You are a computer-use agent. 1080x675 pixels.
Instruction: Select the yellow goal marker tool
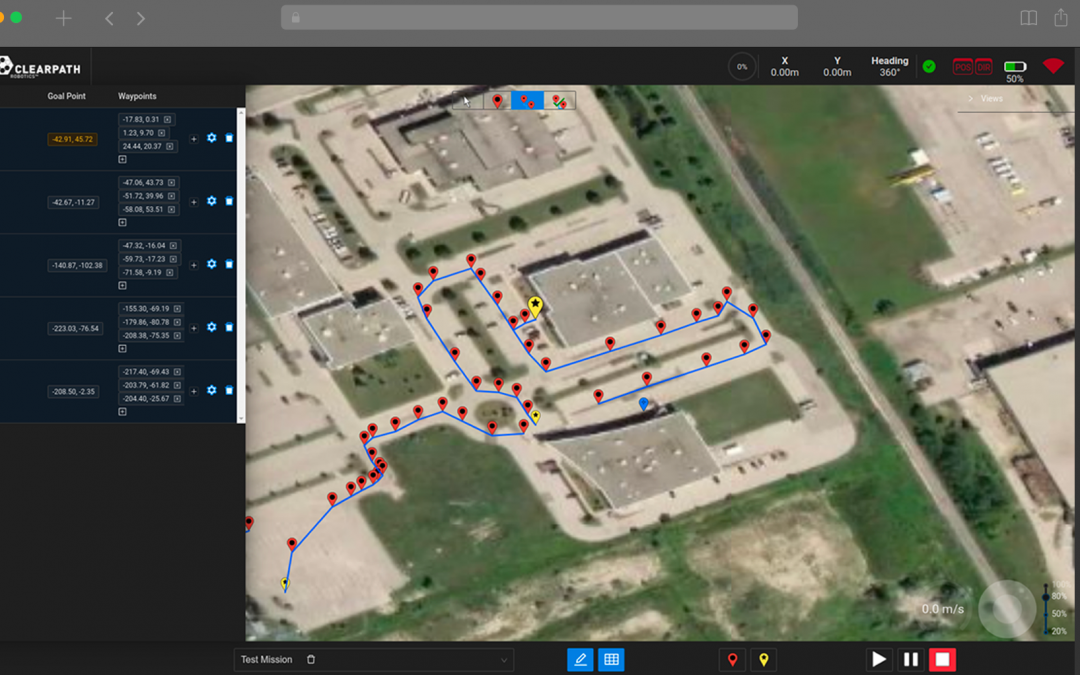click(x=764, y=659)
